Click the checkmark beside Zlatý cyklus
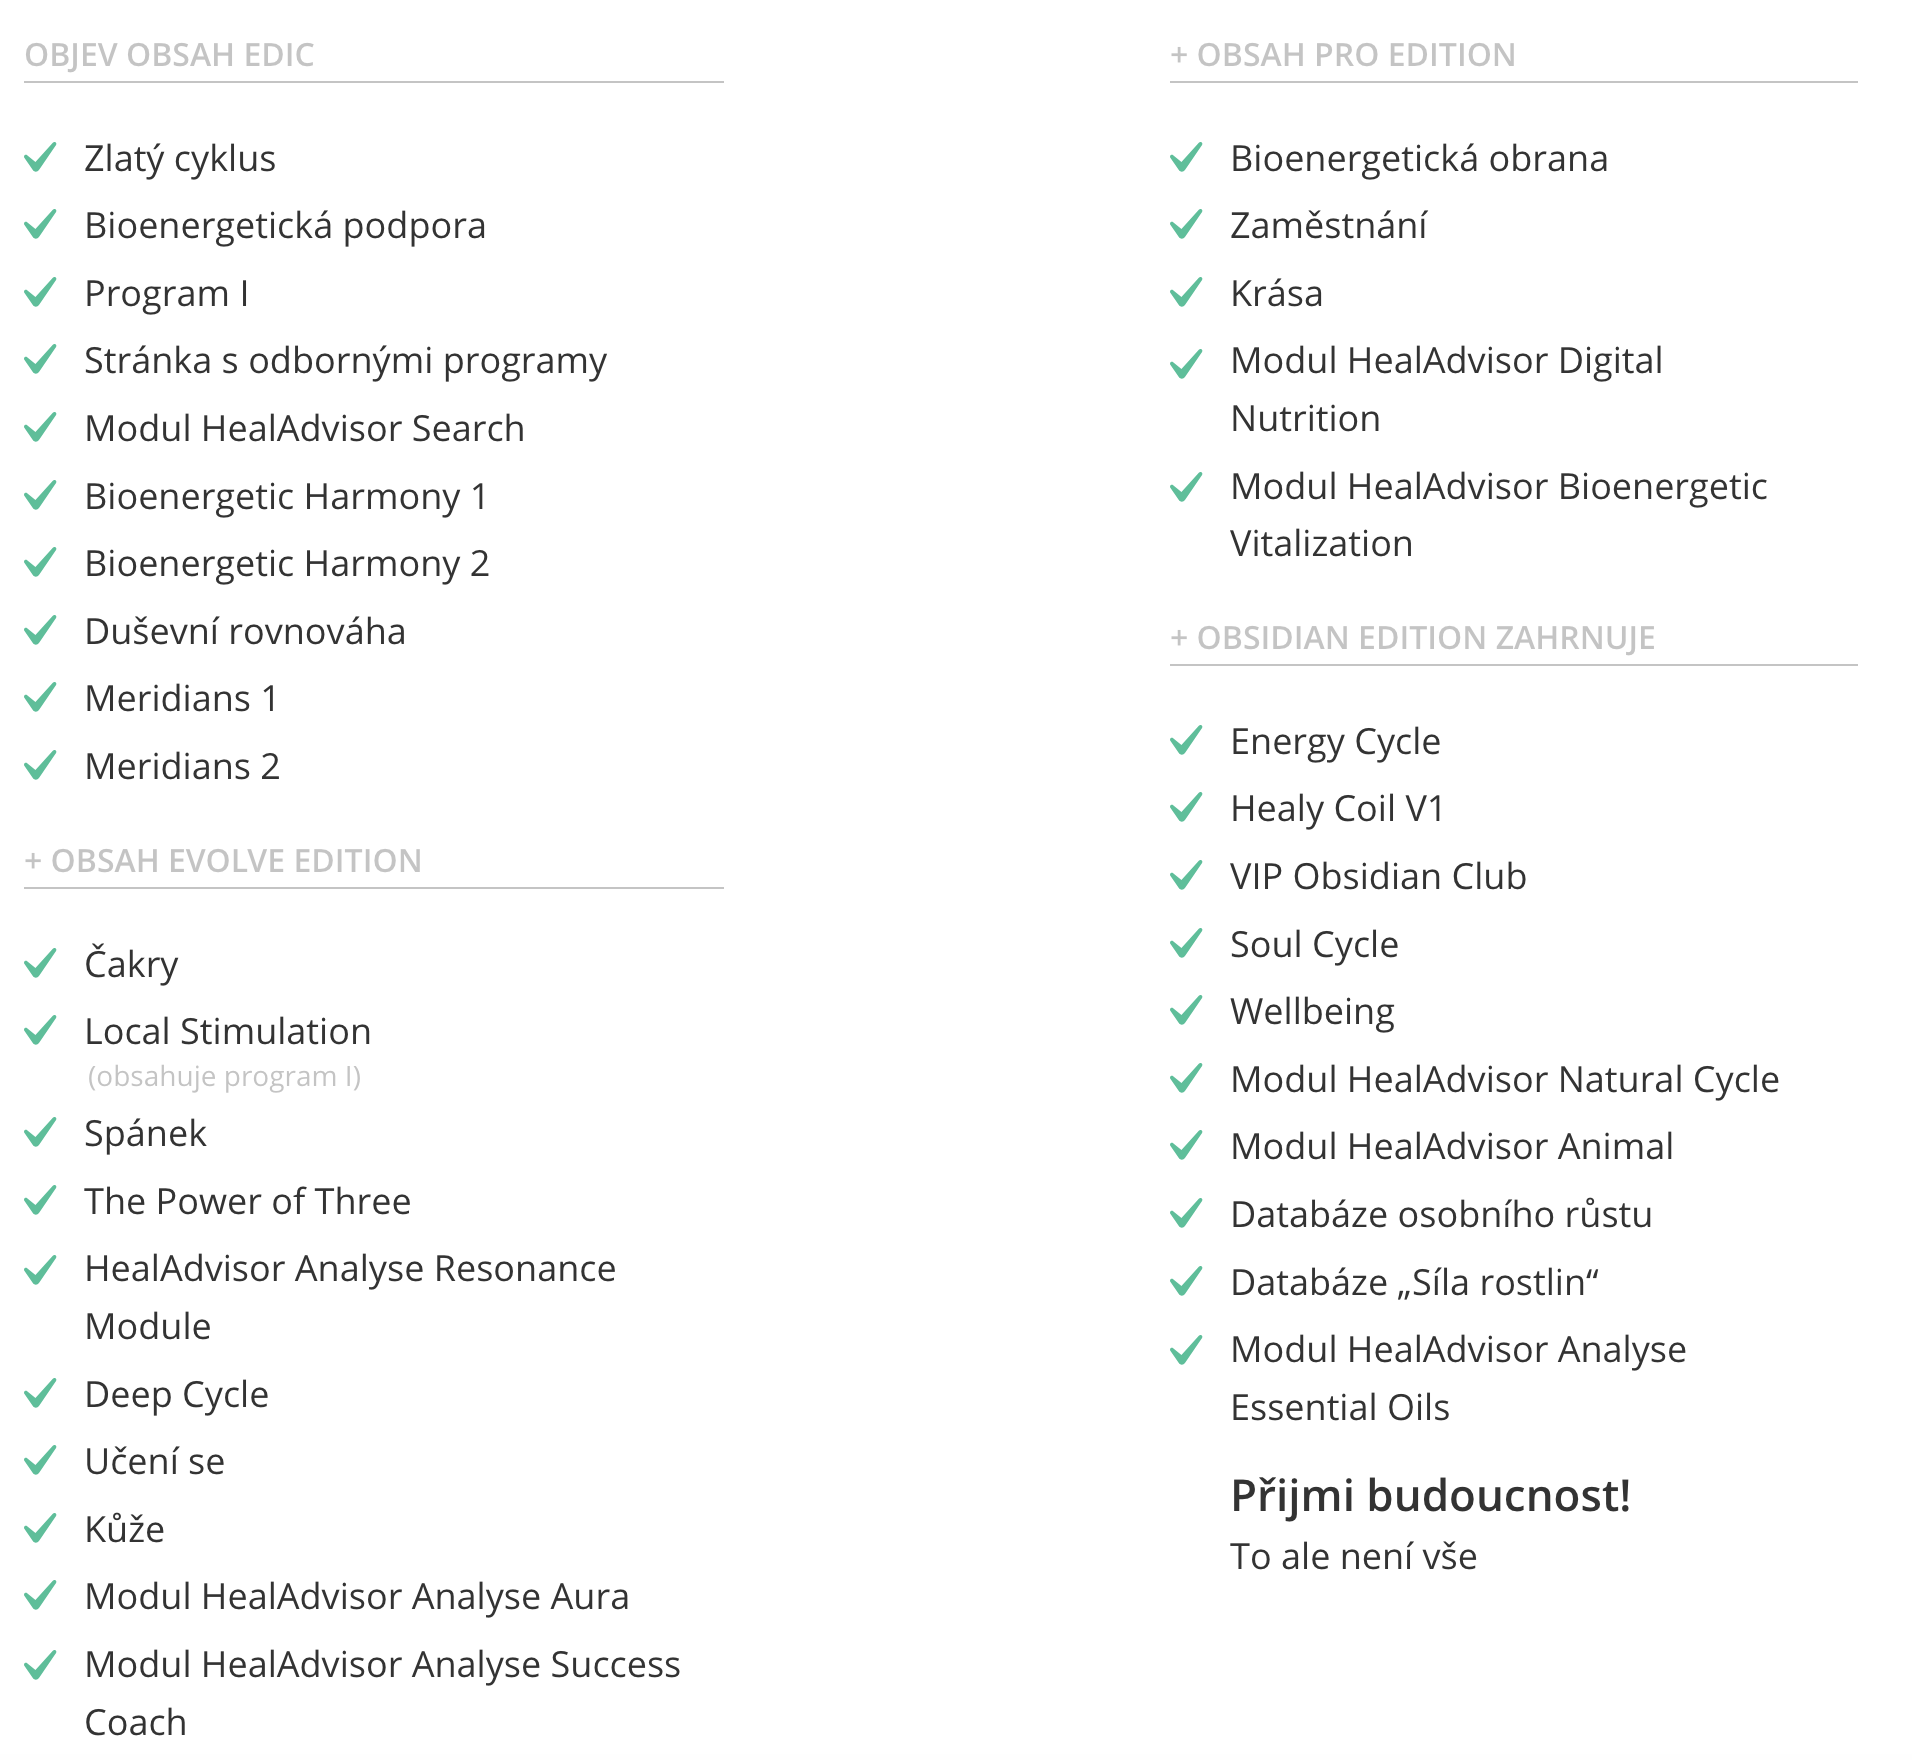Screen dimensions: 1912x1760 [x=40, y=157]
